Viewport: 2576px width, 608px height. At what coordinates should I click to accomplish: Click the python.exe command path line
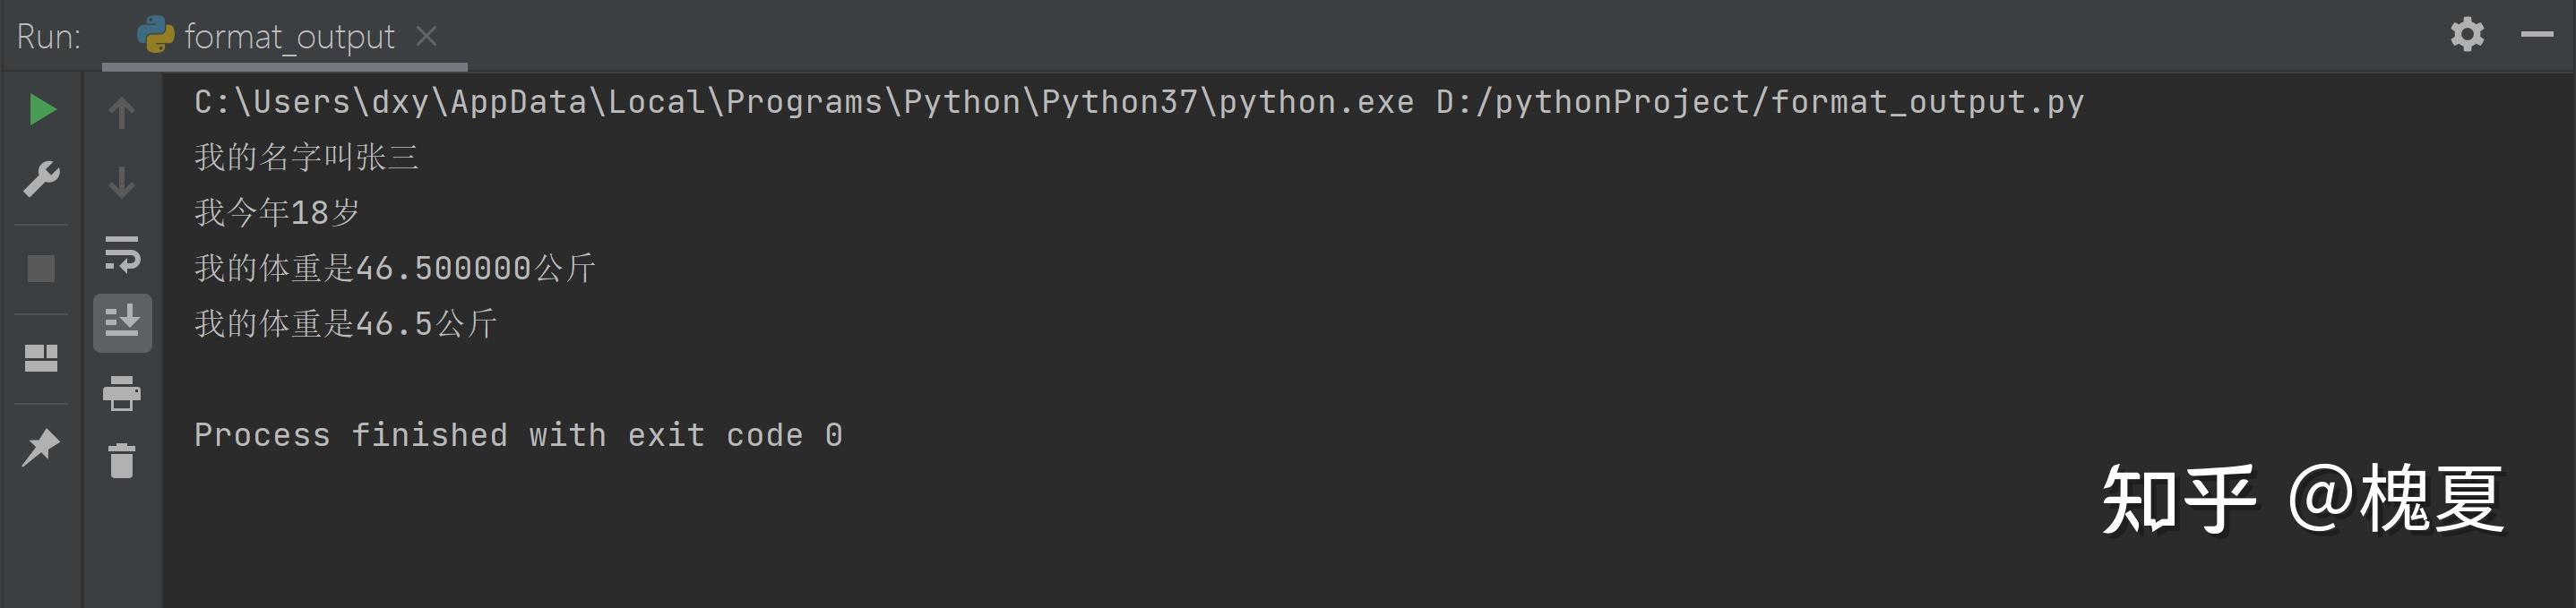coord(1139,102)
